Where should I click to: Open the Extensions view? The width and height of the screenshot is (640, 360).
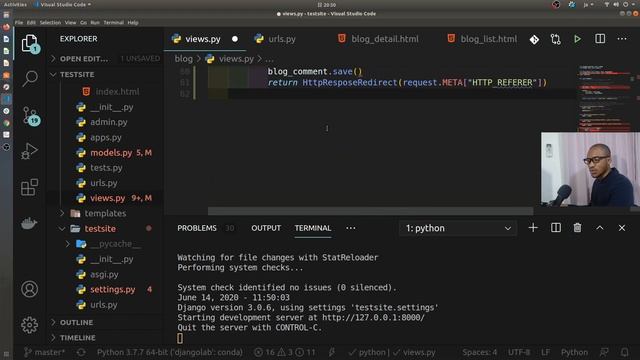(x=30, y=187)
